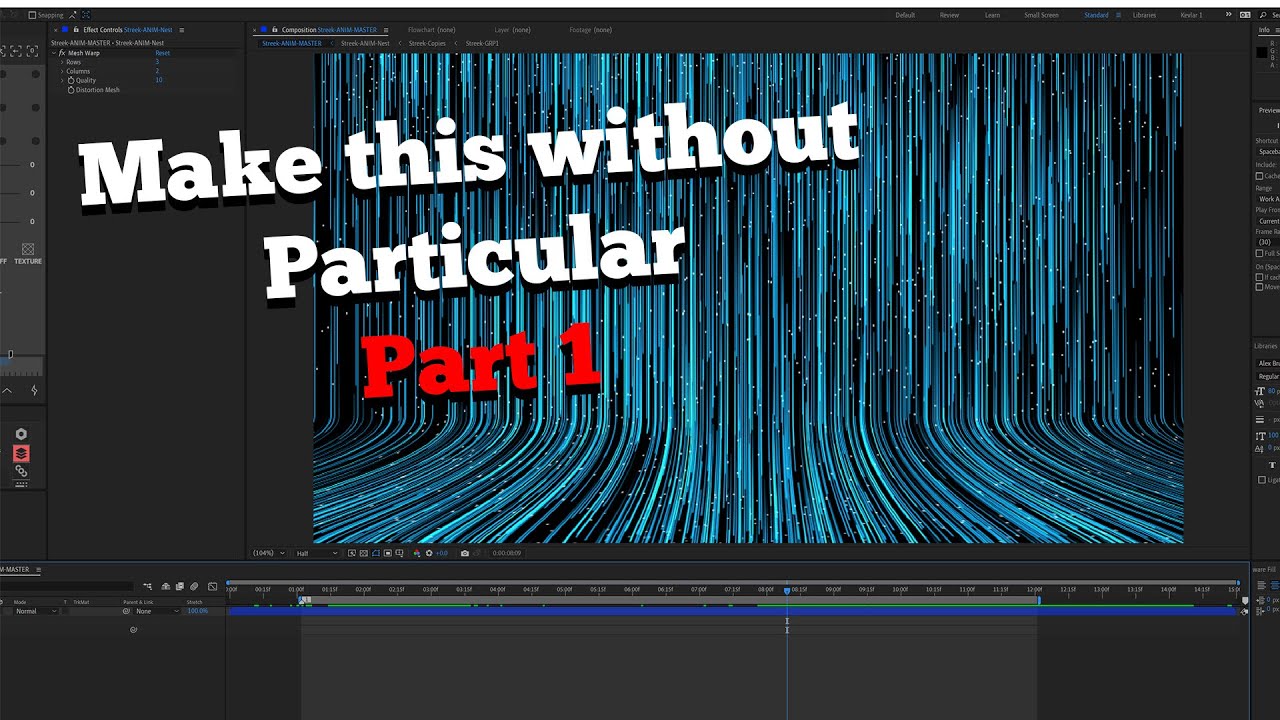Toggle the Distortion Mesh stopwatch
Image resolution: width=1280 pixels, height=720 pixels.
pyautogui.click(x=71, y=90)
